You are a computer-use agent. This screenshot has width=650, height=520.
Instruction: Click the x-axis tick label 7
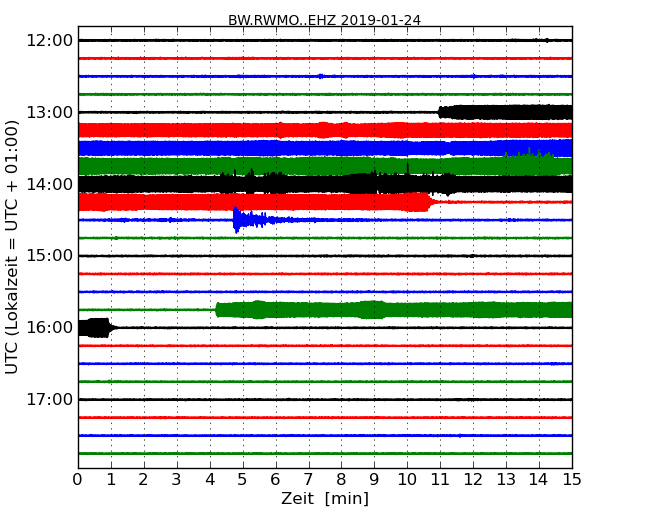tap(308, 480)
